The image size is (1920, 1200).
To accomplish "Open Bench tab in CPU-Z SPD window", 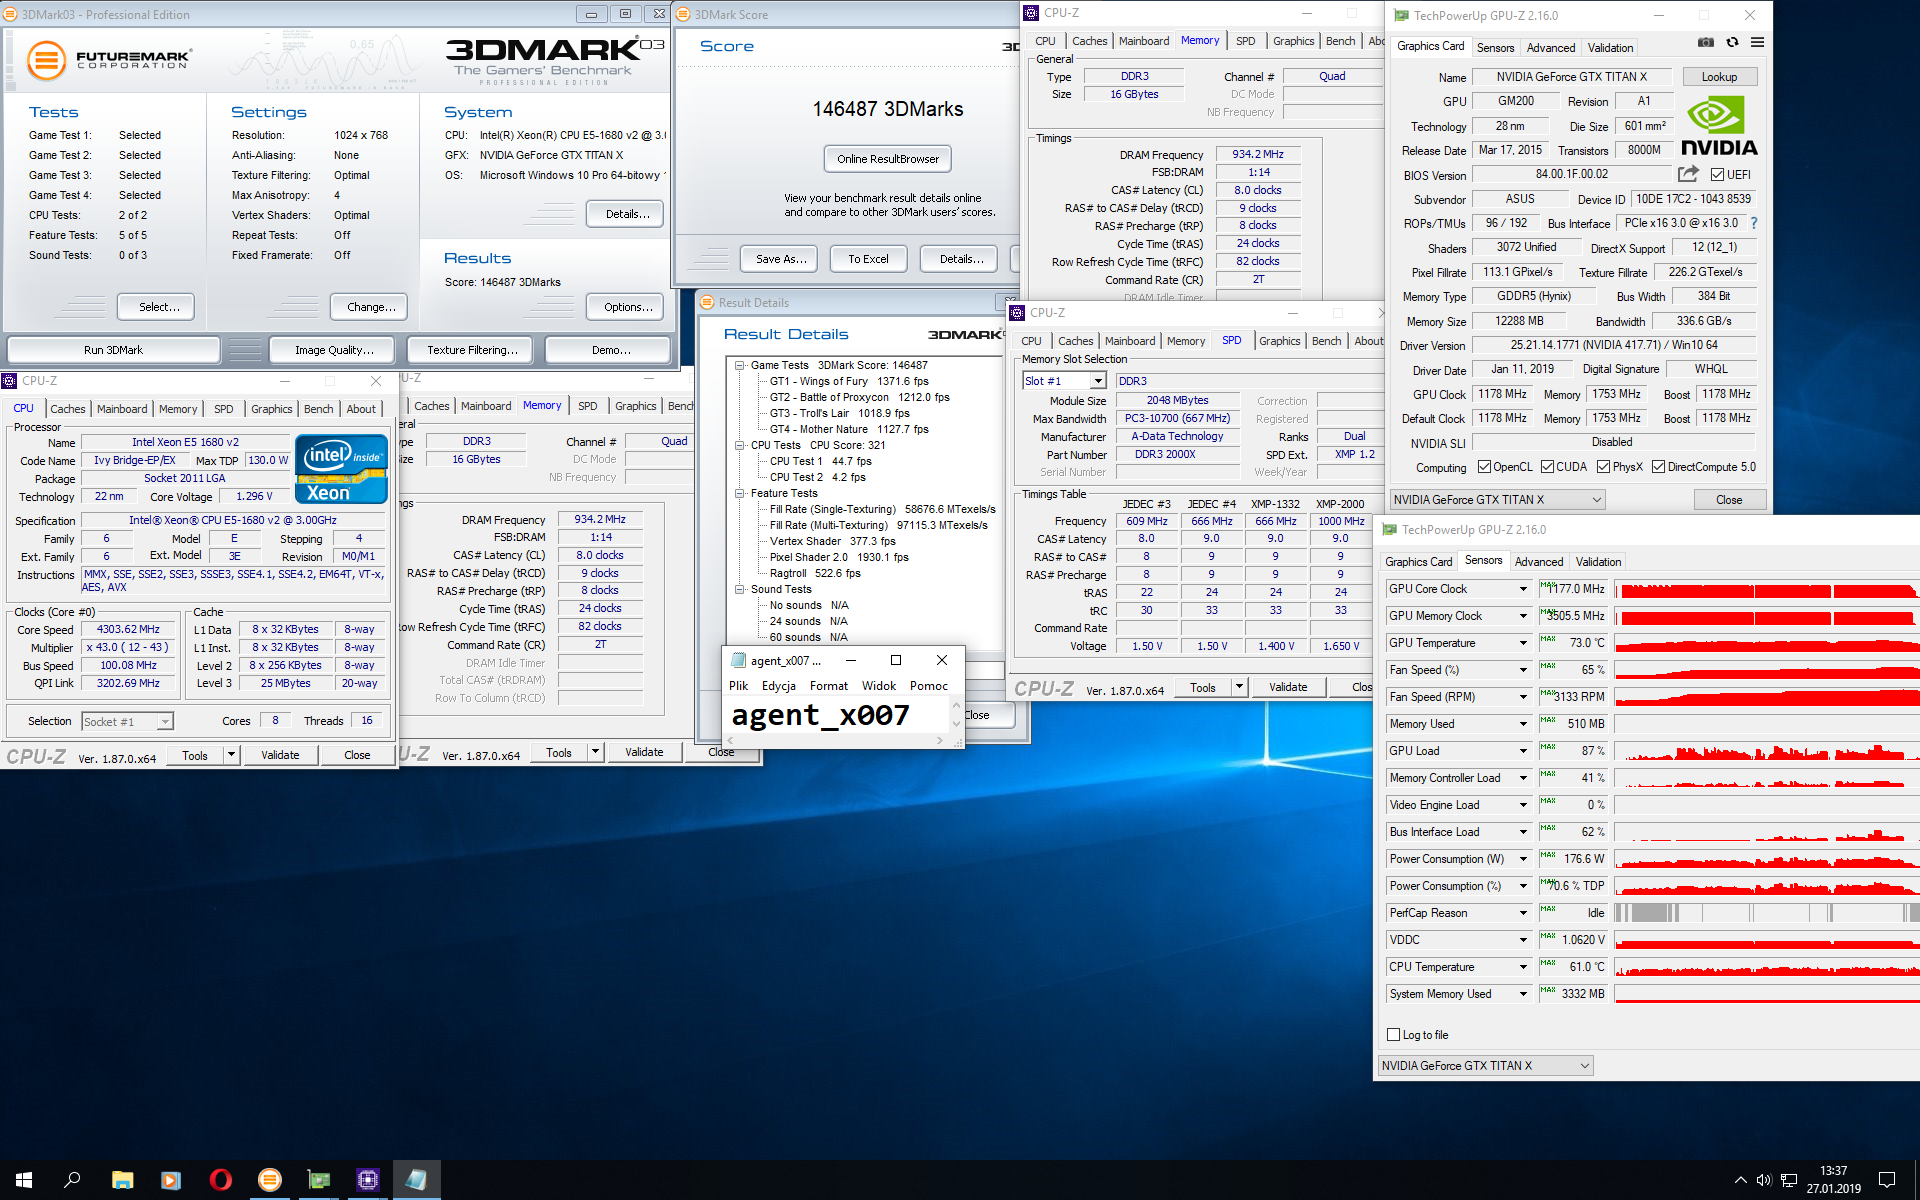I will point(1327,341).
